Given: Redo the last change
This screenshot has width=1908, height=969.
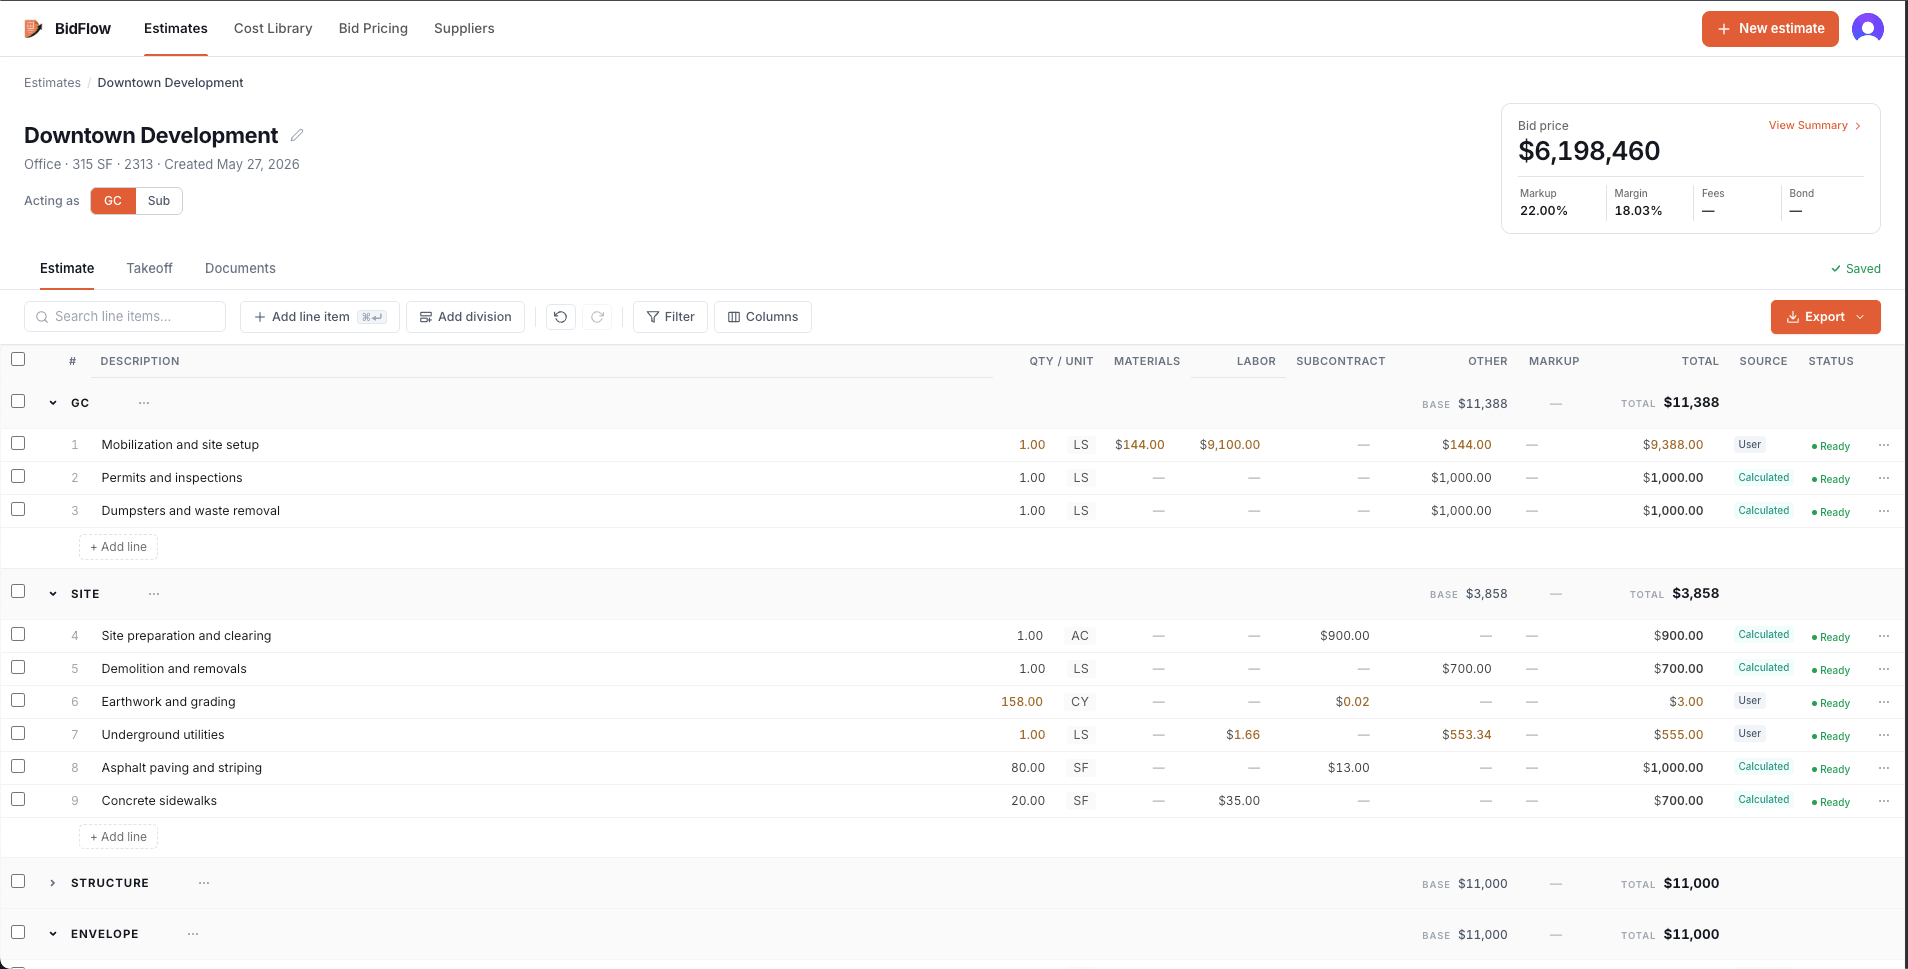Looking at the screenshot, I should pos(597,317).
